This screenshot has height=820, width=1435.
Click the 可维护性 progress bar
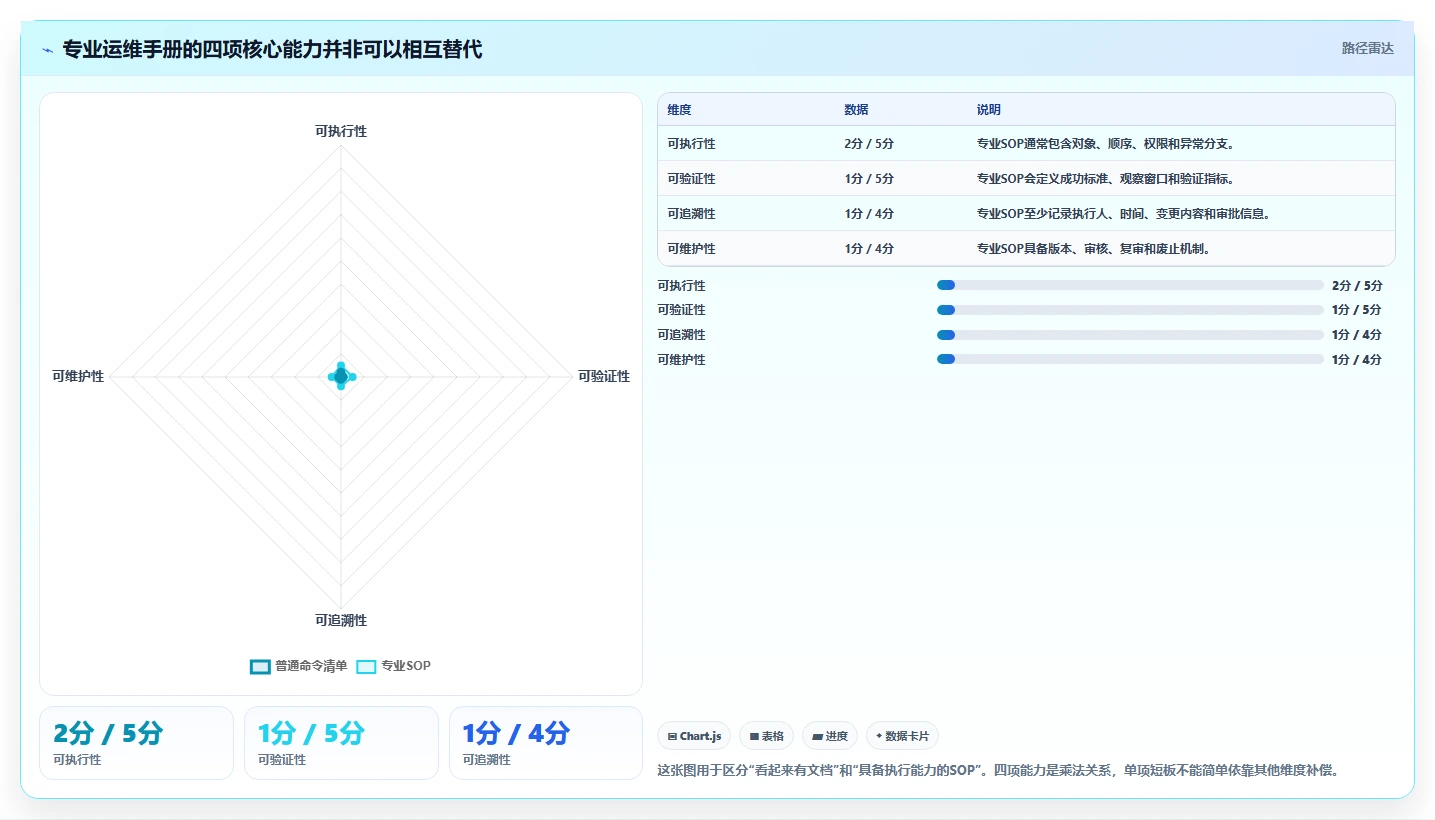coord(1130,359)
